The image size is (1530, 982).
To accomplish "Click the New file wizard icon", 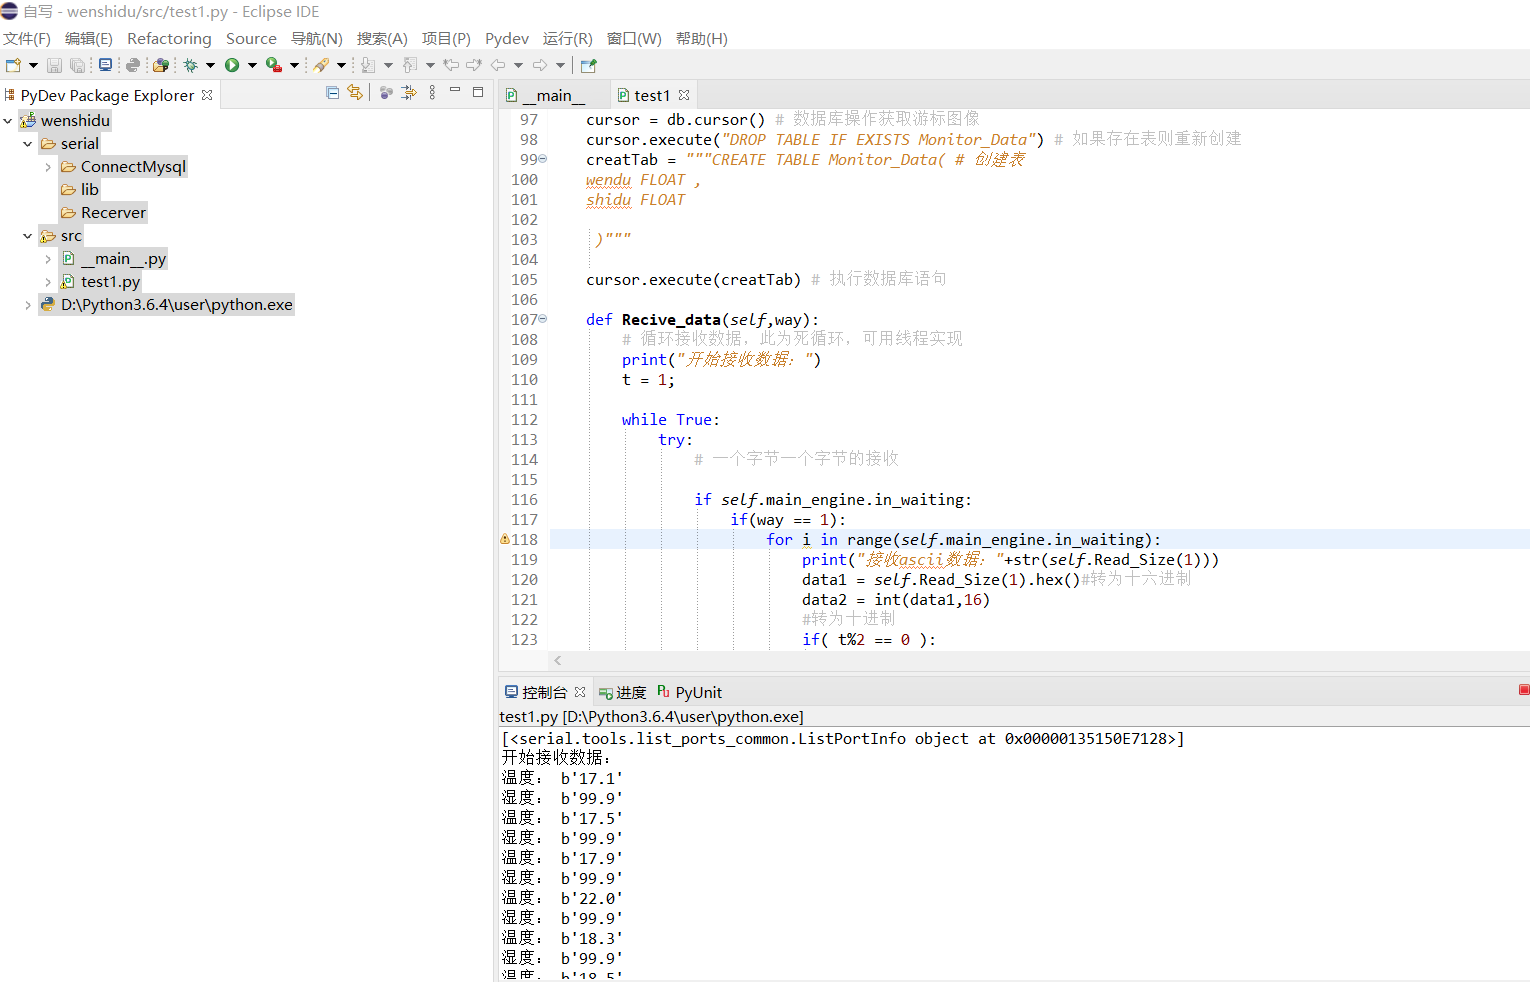I will (13, 65).
